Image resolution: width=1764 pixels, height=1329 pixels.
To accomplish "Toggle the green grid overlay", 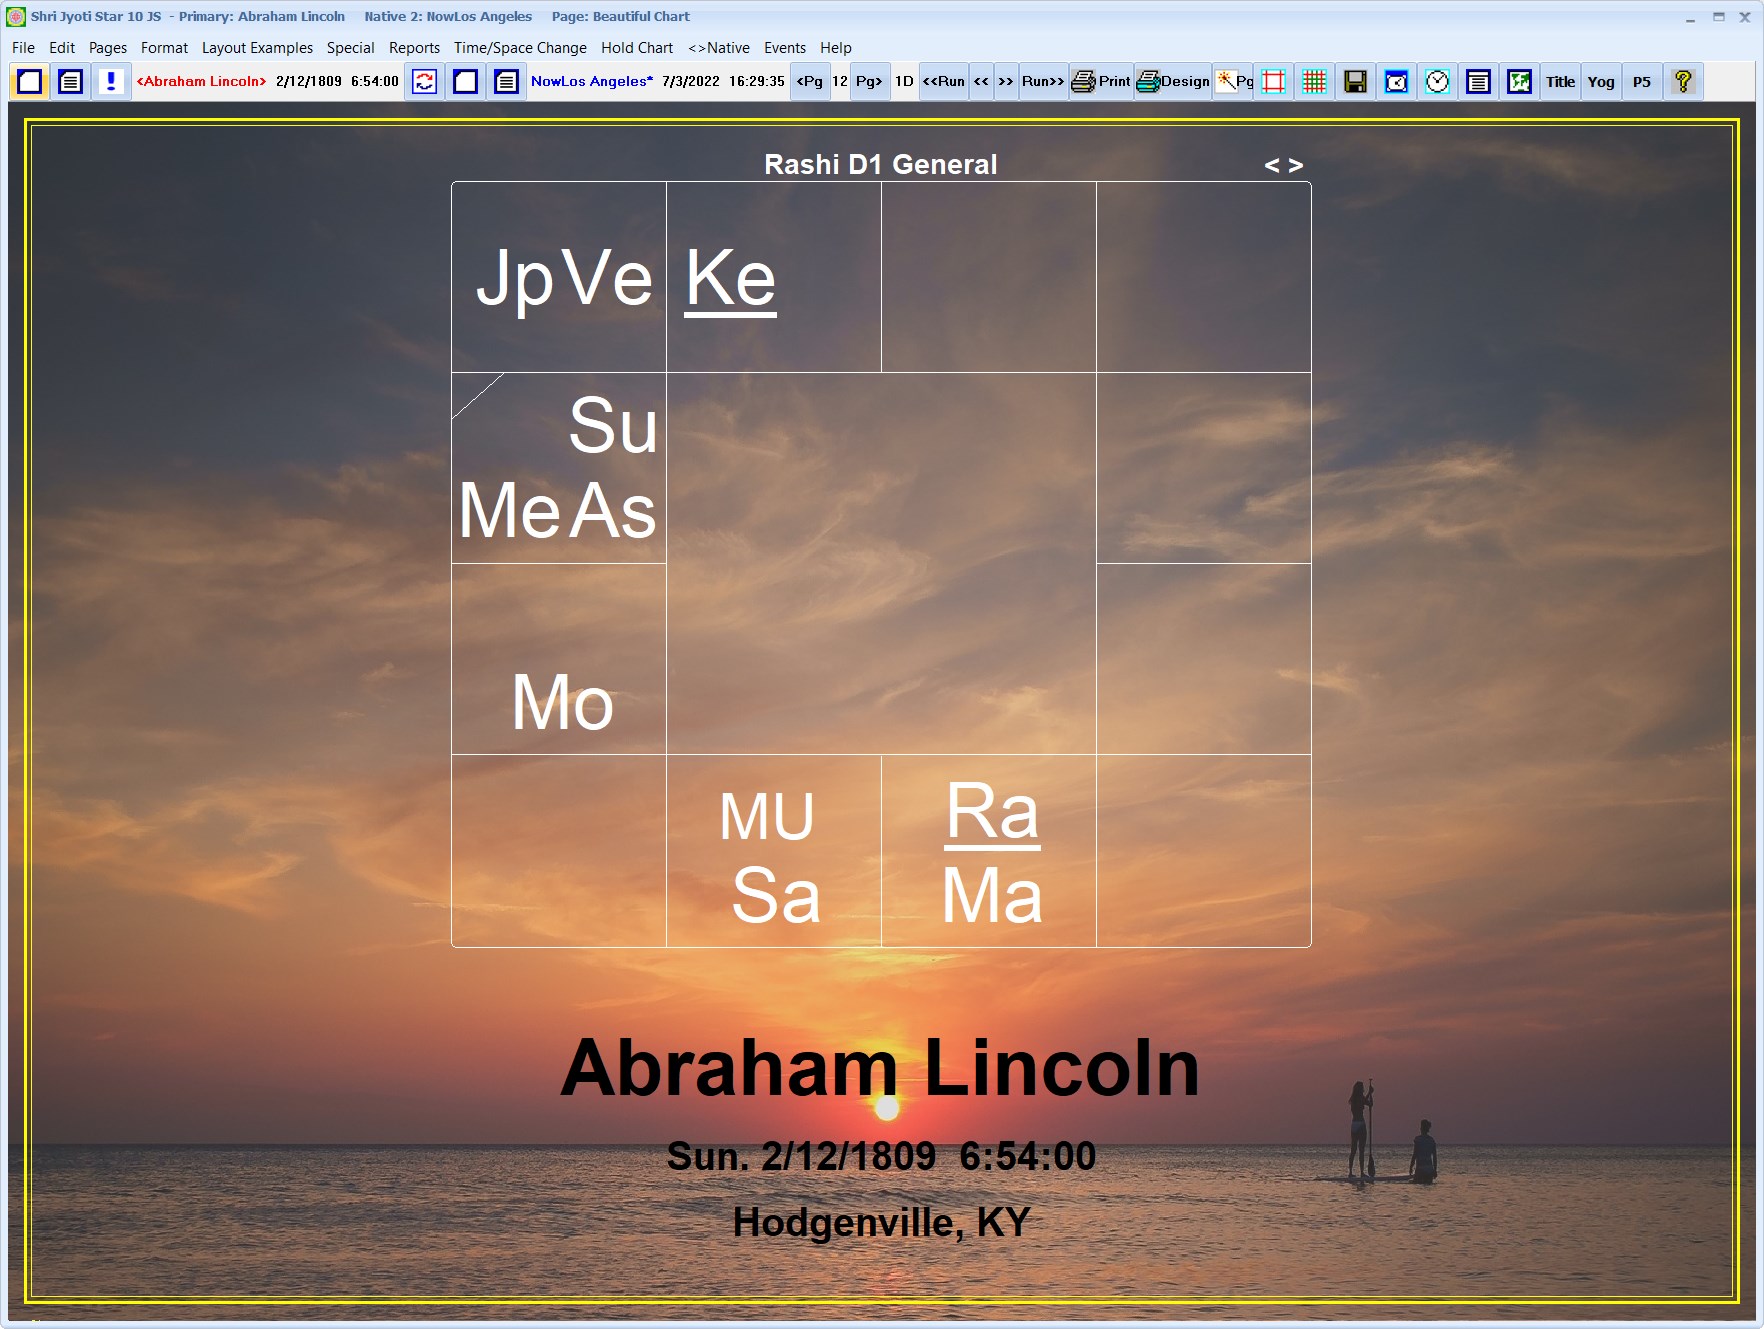I will [1314, 82].
